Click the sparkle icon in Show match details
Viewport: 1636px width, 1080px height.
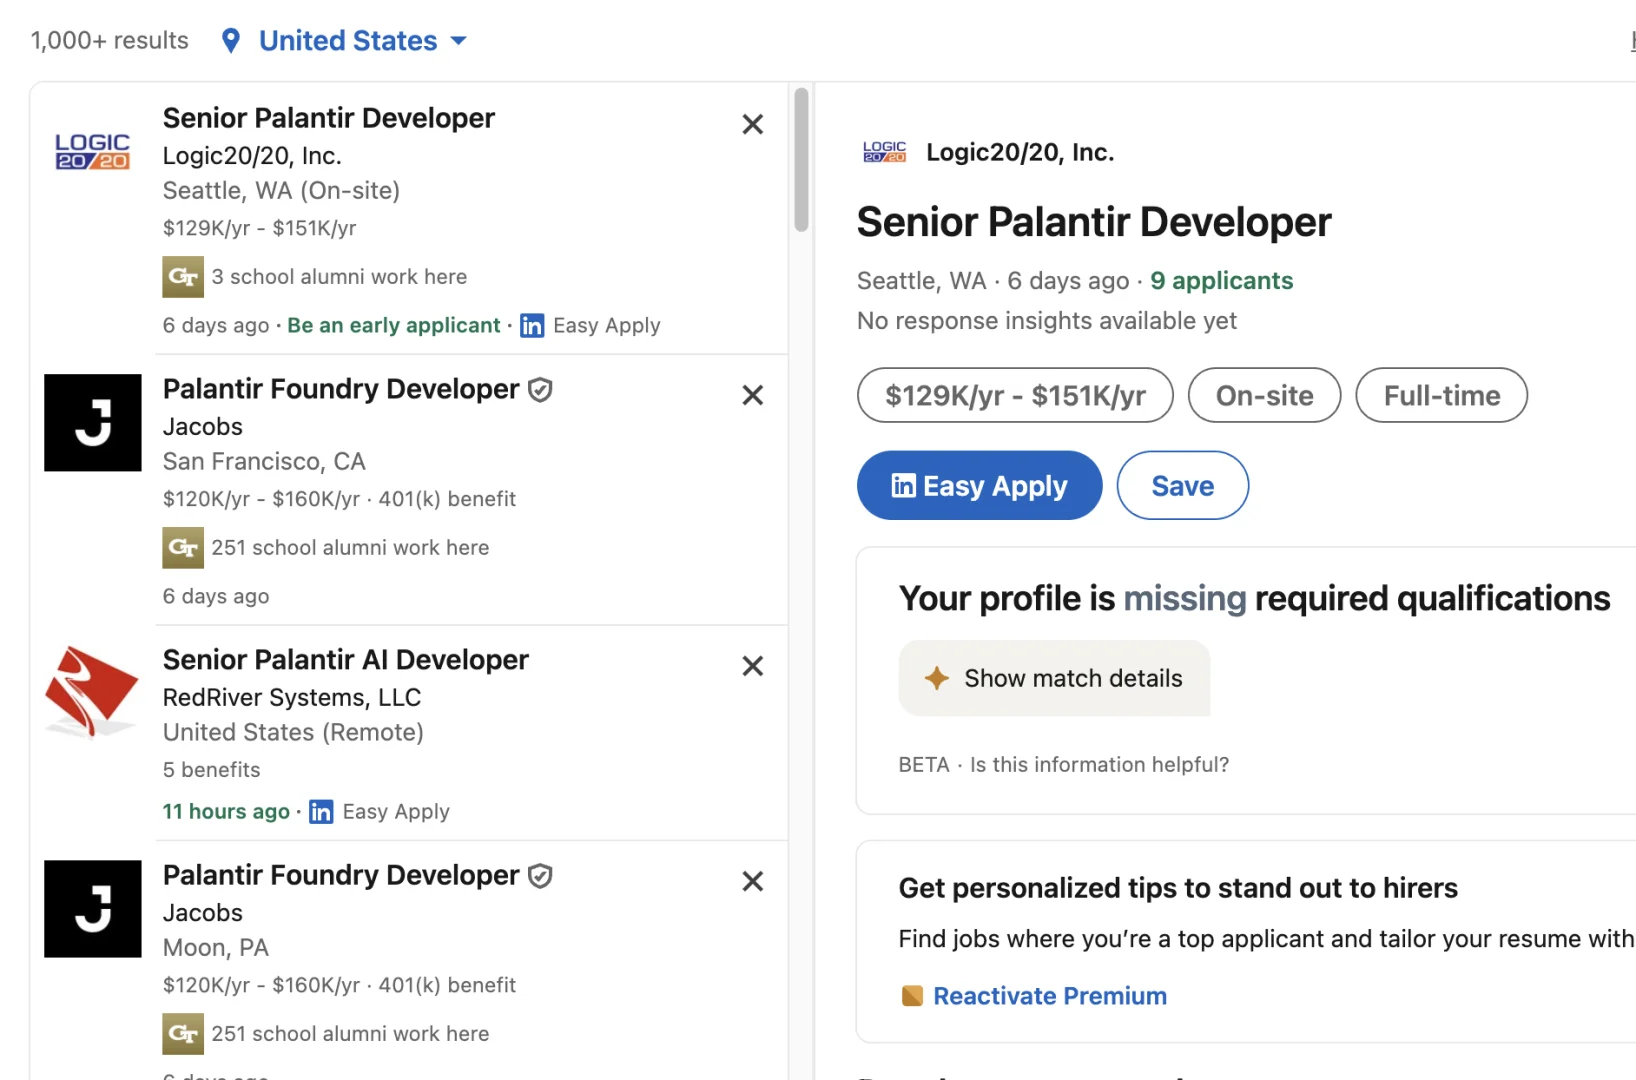[x=937, y=678]
